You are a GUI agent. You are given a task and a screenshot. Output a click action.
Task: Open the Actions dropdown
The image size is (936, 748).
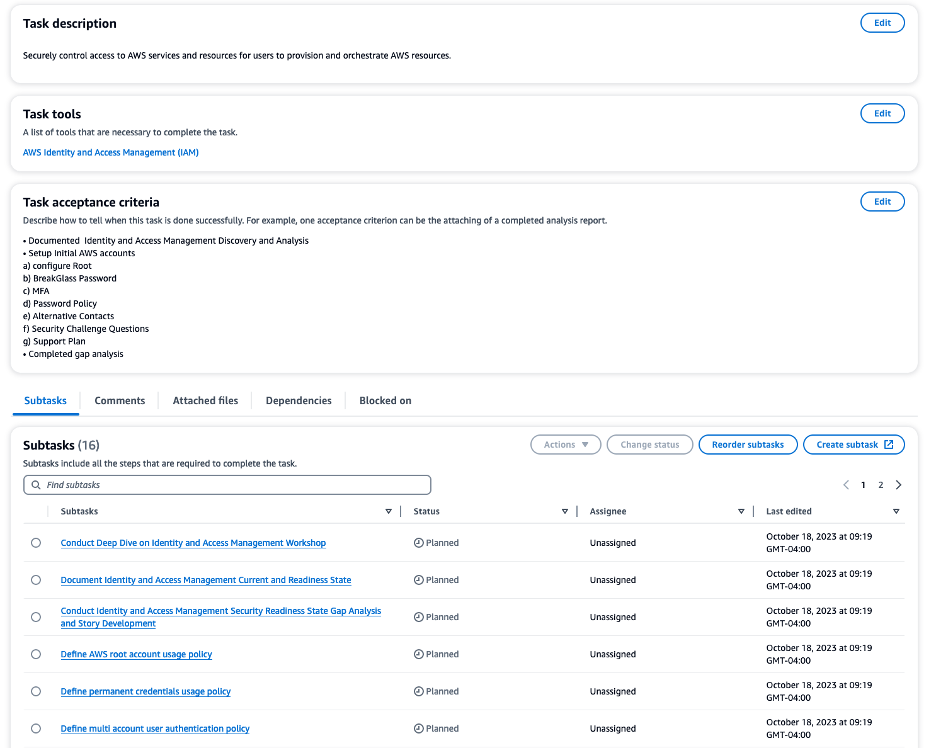pyautogui.click(x=565, y=444)
